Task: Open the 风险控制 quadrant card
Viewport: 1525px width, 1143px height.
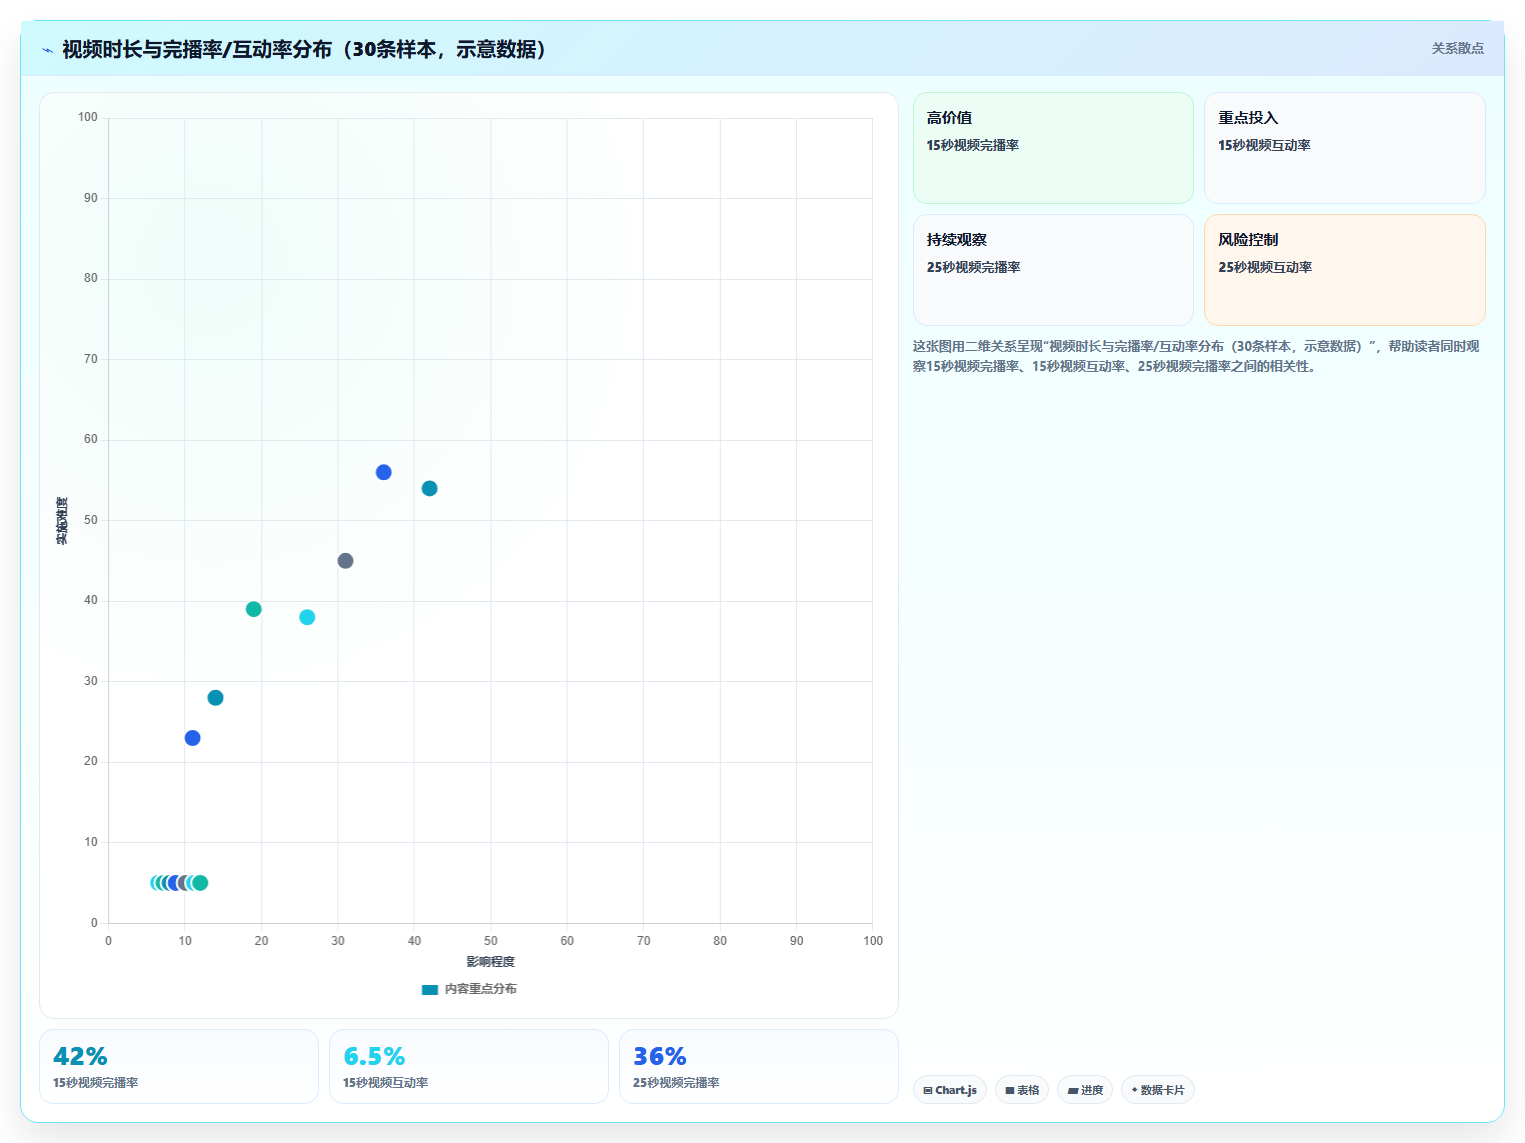Action: [1345, 270]
